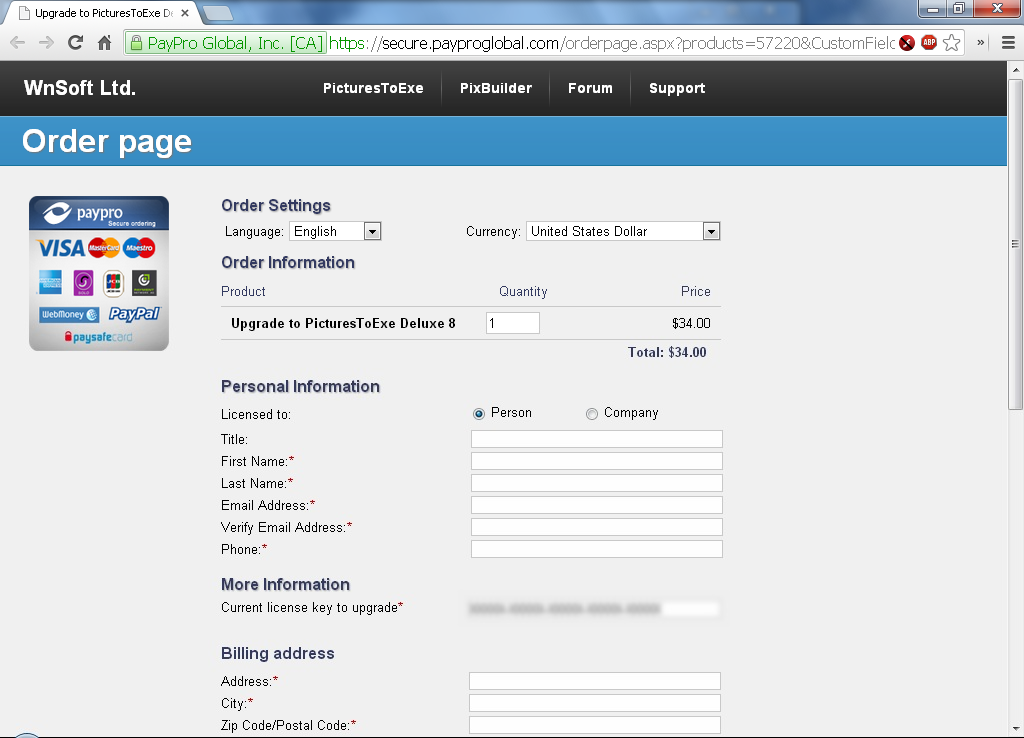Image resolution: width=1024 pixels, height=738 pixels.
Task: Click the purple Solo card logo
Action: [83, 282]
